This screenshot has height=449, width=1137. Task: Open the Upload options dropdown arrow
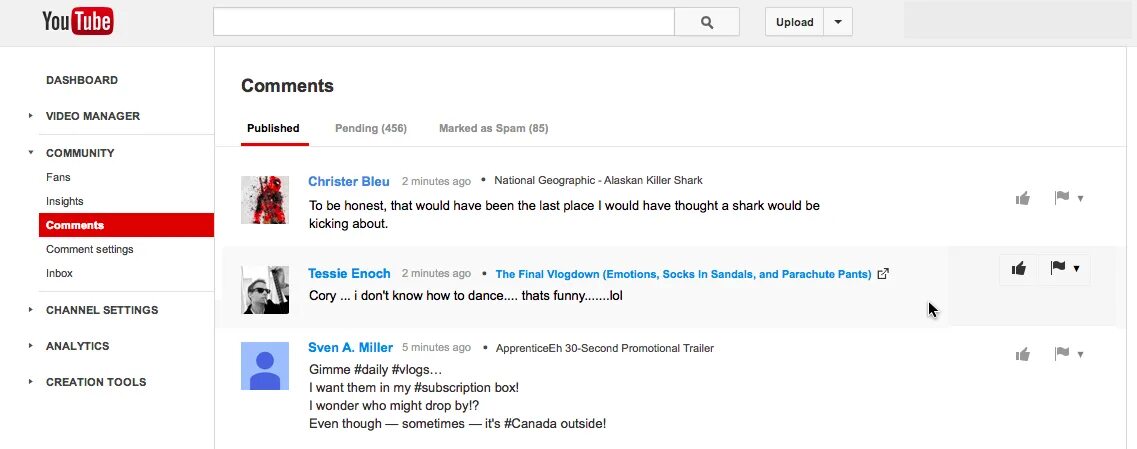(838, 22)
